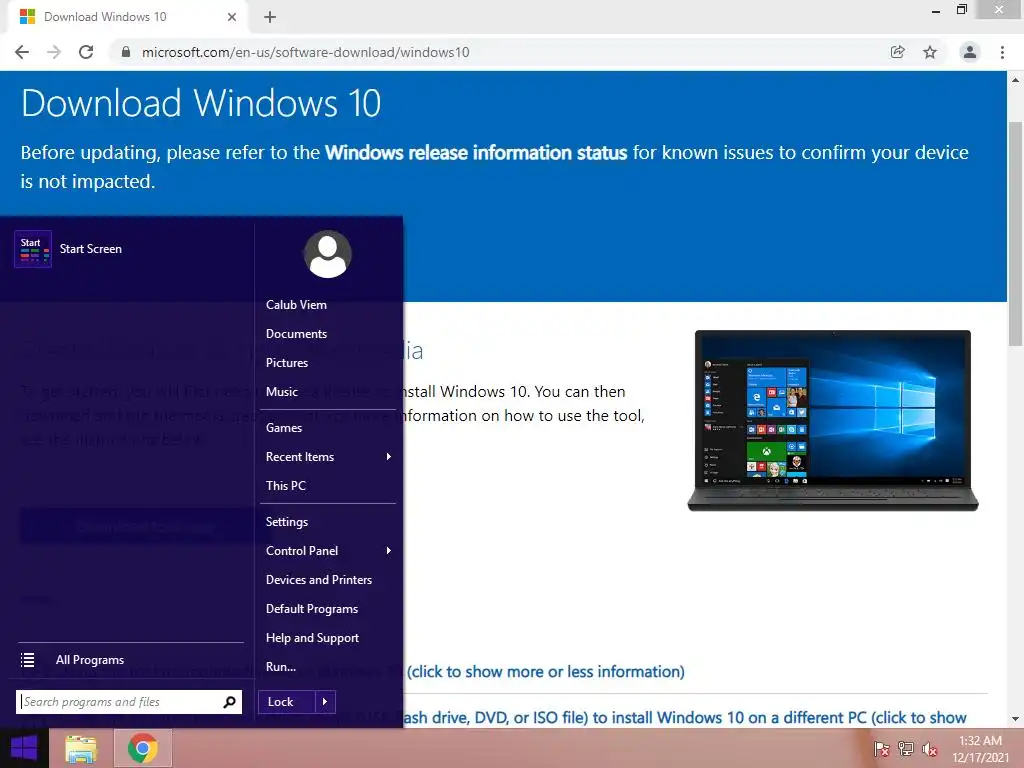The height and width of the screenshot is (768, 1024).
Task: Open Help and Support
Action: 312,638
